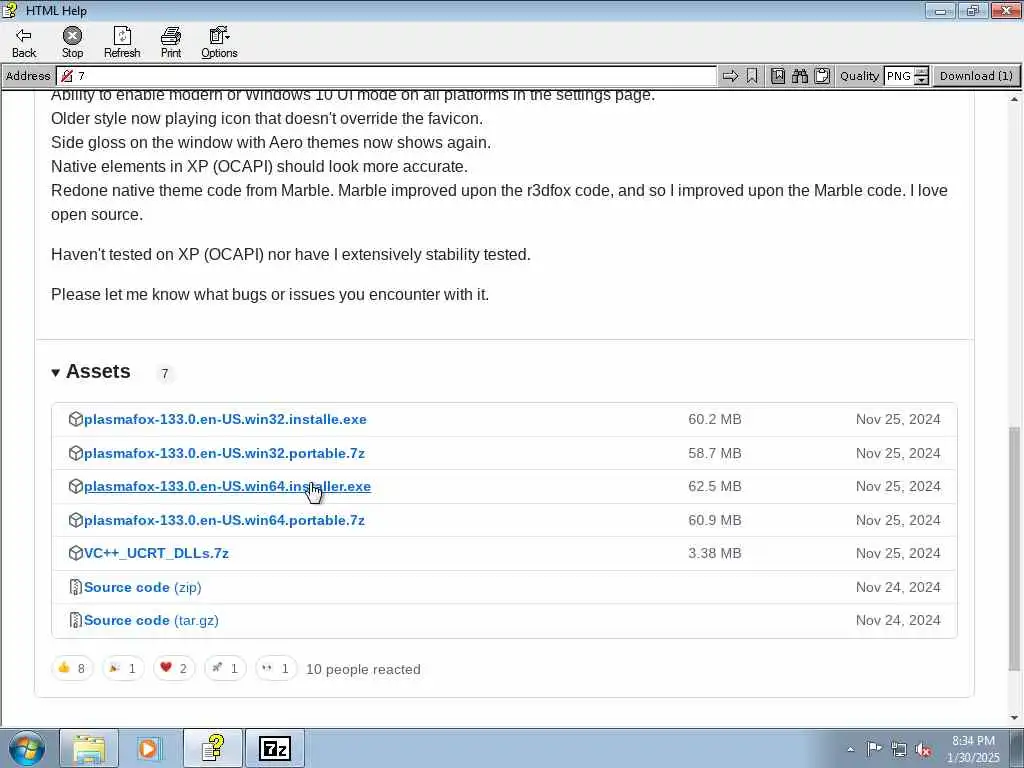Refresh the current page

pos(122,43)
